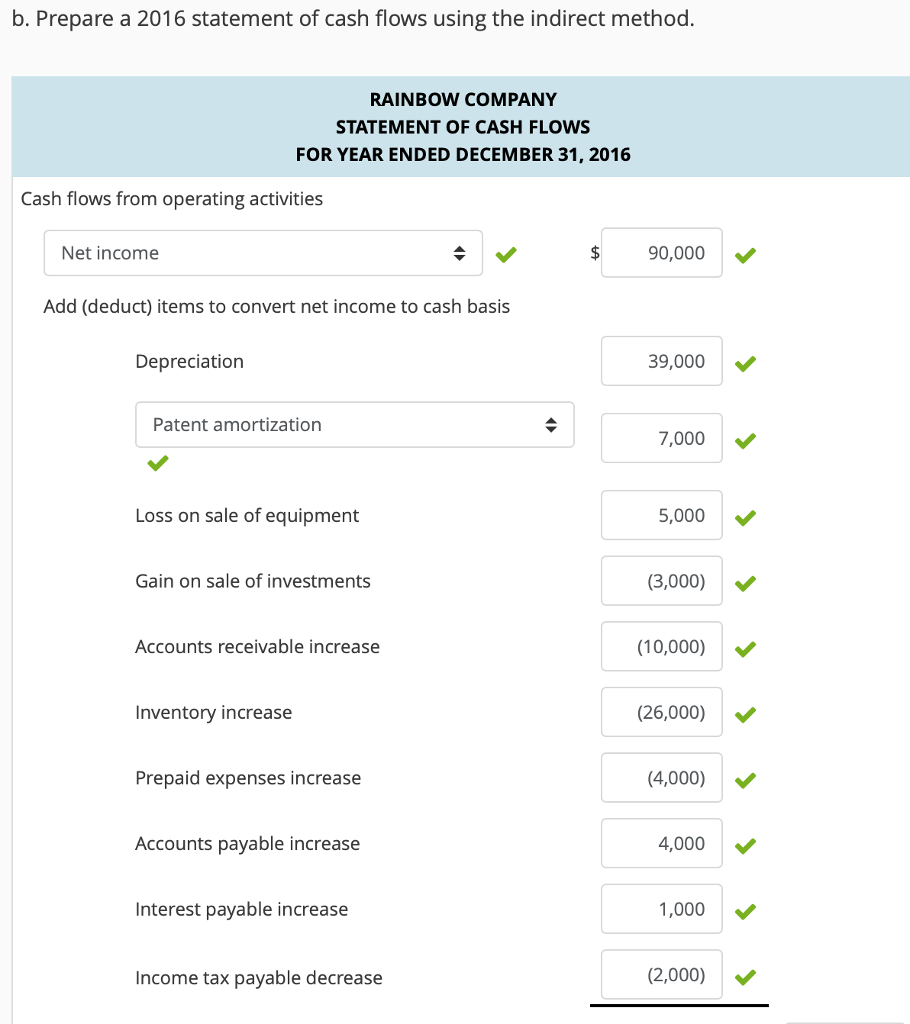Click the Income tax payable decrease field

pyautogui.click(x=662, y=975)
